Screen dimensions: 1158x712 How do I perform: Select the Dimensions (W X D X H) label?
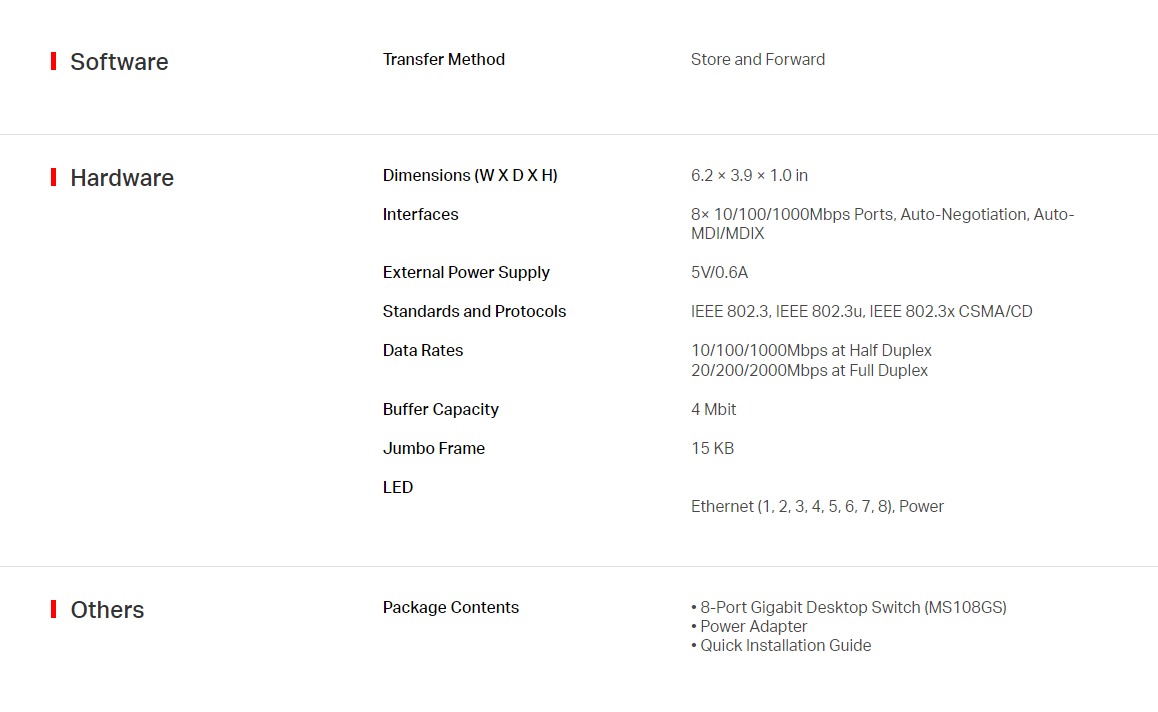[x=470, y=175]
